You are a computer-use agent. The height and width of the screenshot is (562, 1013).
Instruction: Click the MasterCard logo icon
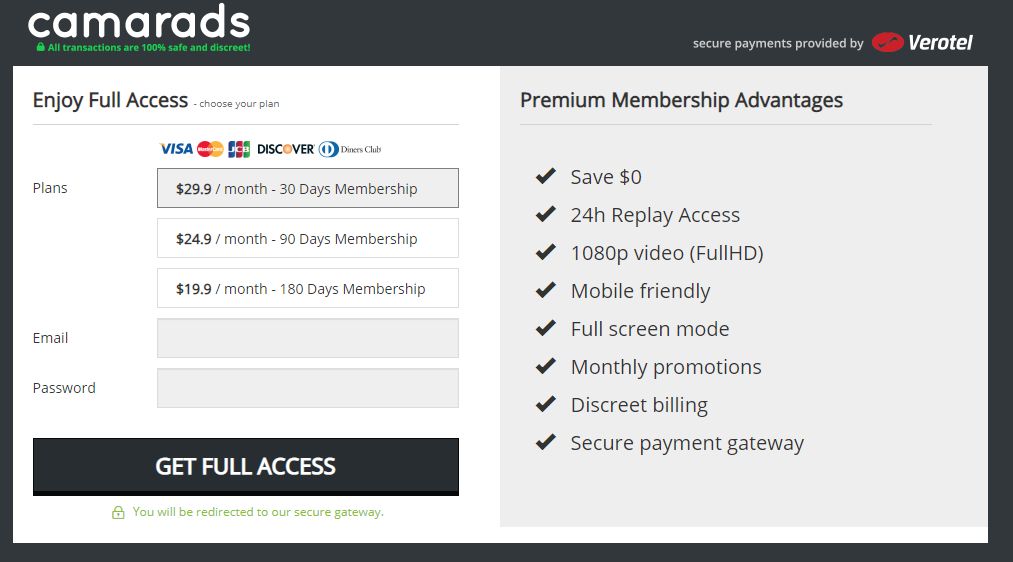coord(210,149)
